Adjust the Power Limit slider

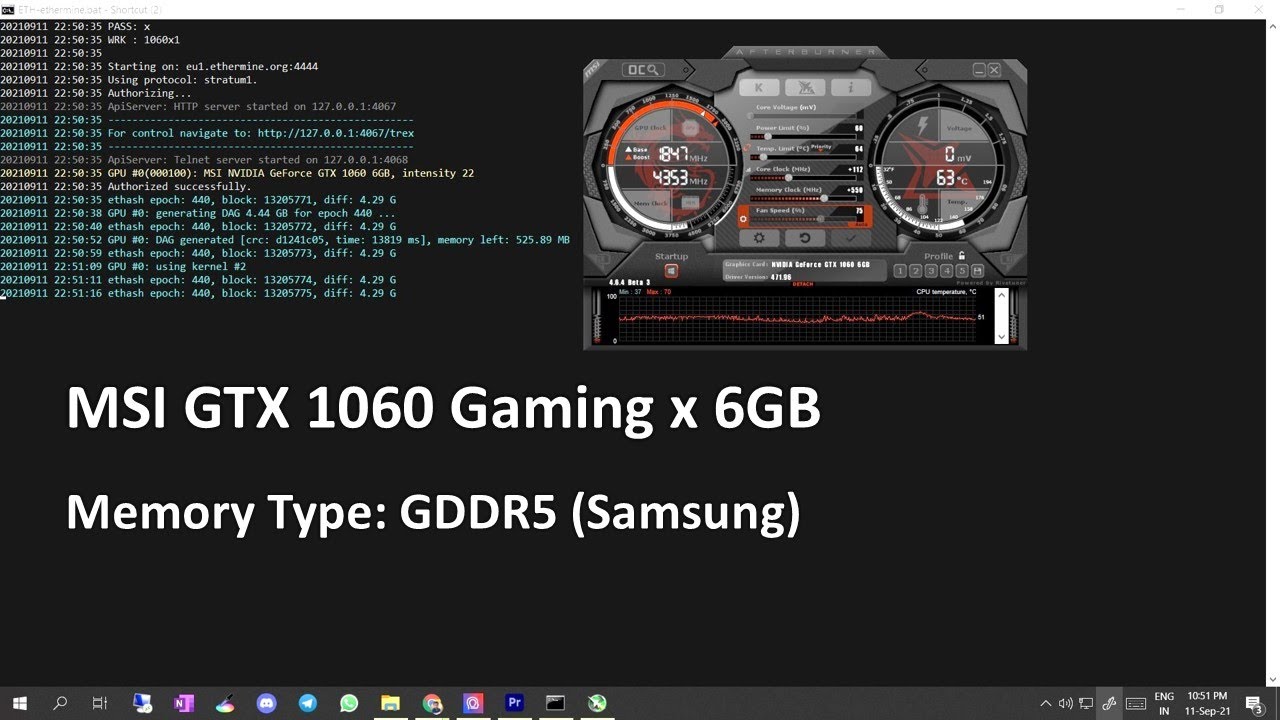tap(803, 136)
